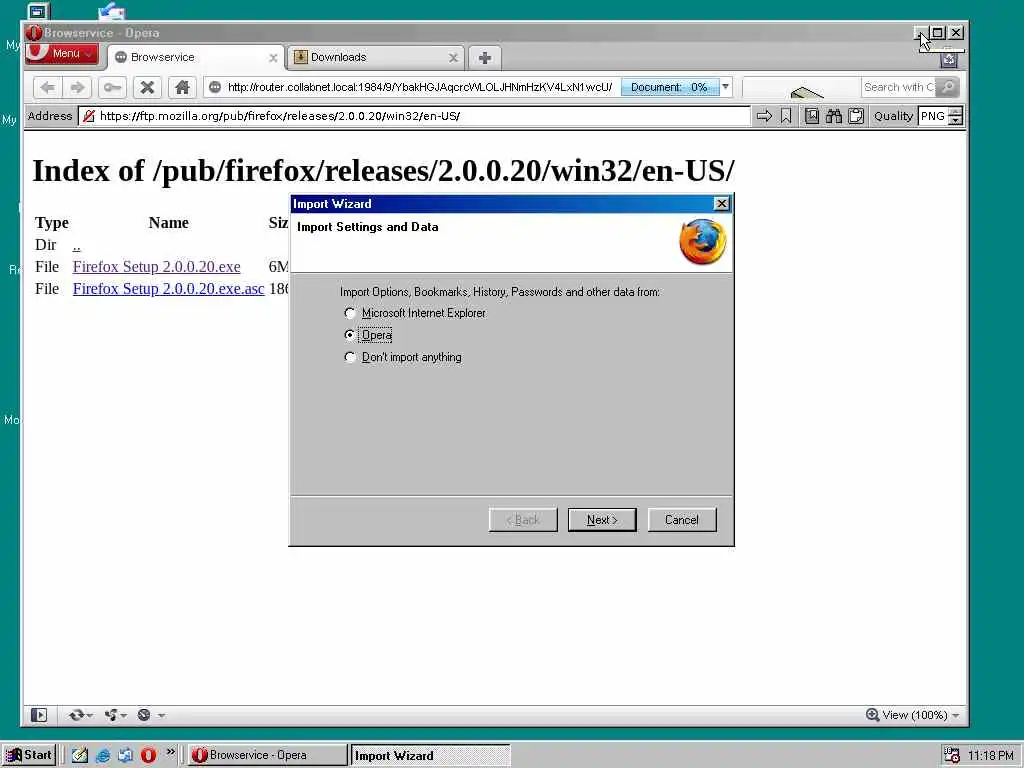Viewport: 1024px width, 768px height.
Task: Switch to Browservice - Opera taskbar button
Action: [x=268, y=755]
